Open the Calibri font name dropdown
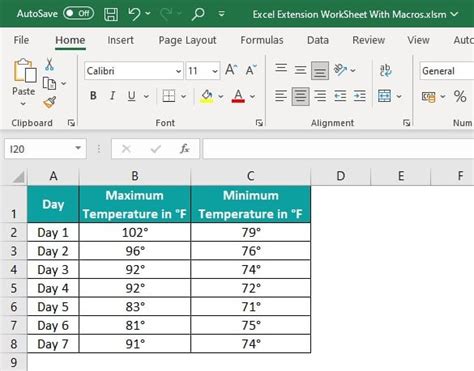The image size is (474, 371). pos(179,71)
